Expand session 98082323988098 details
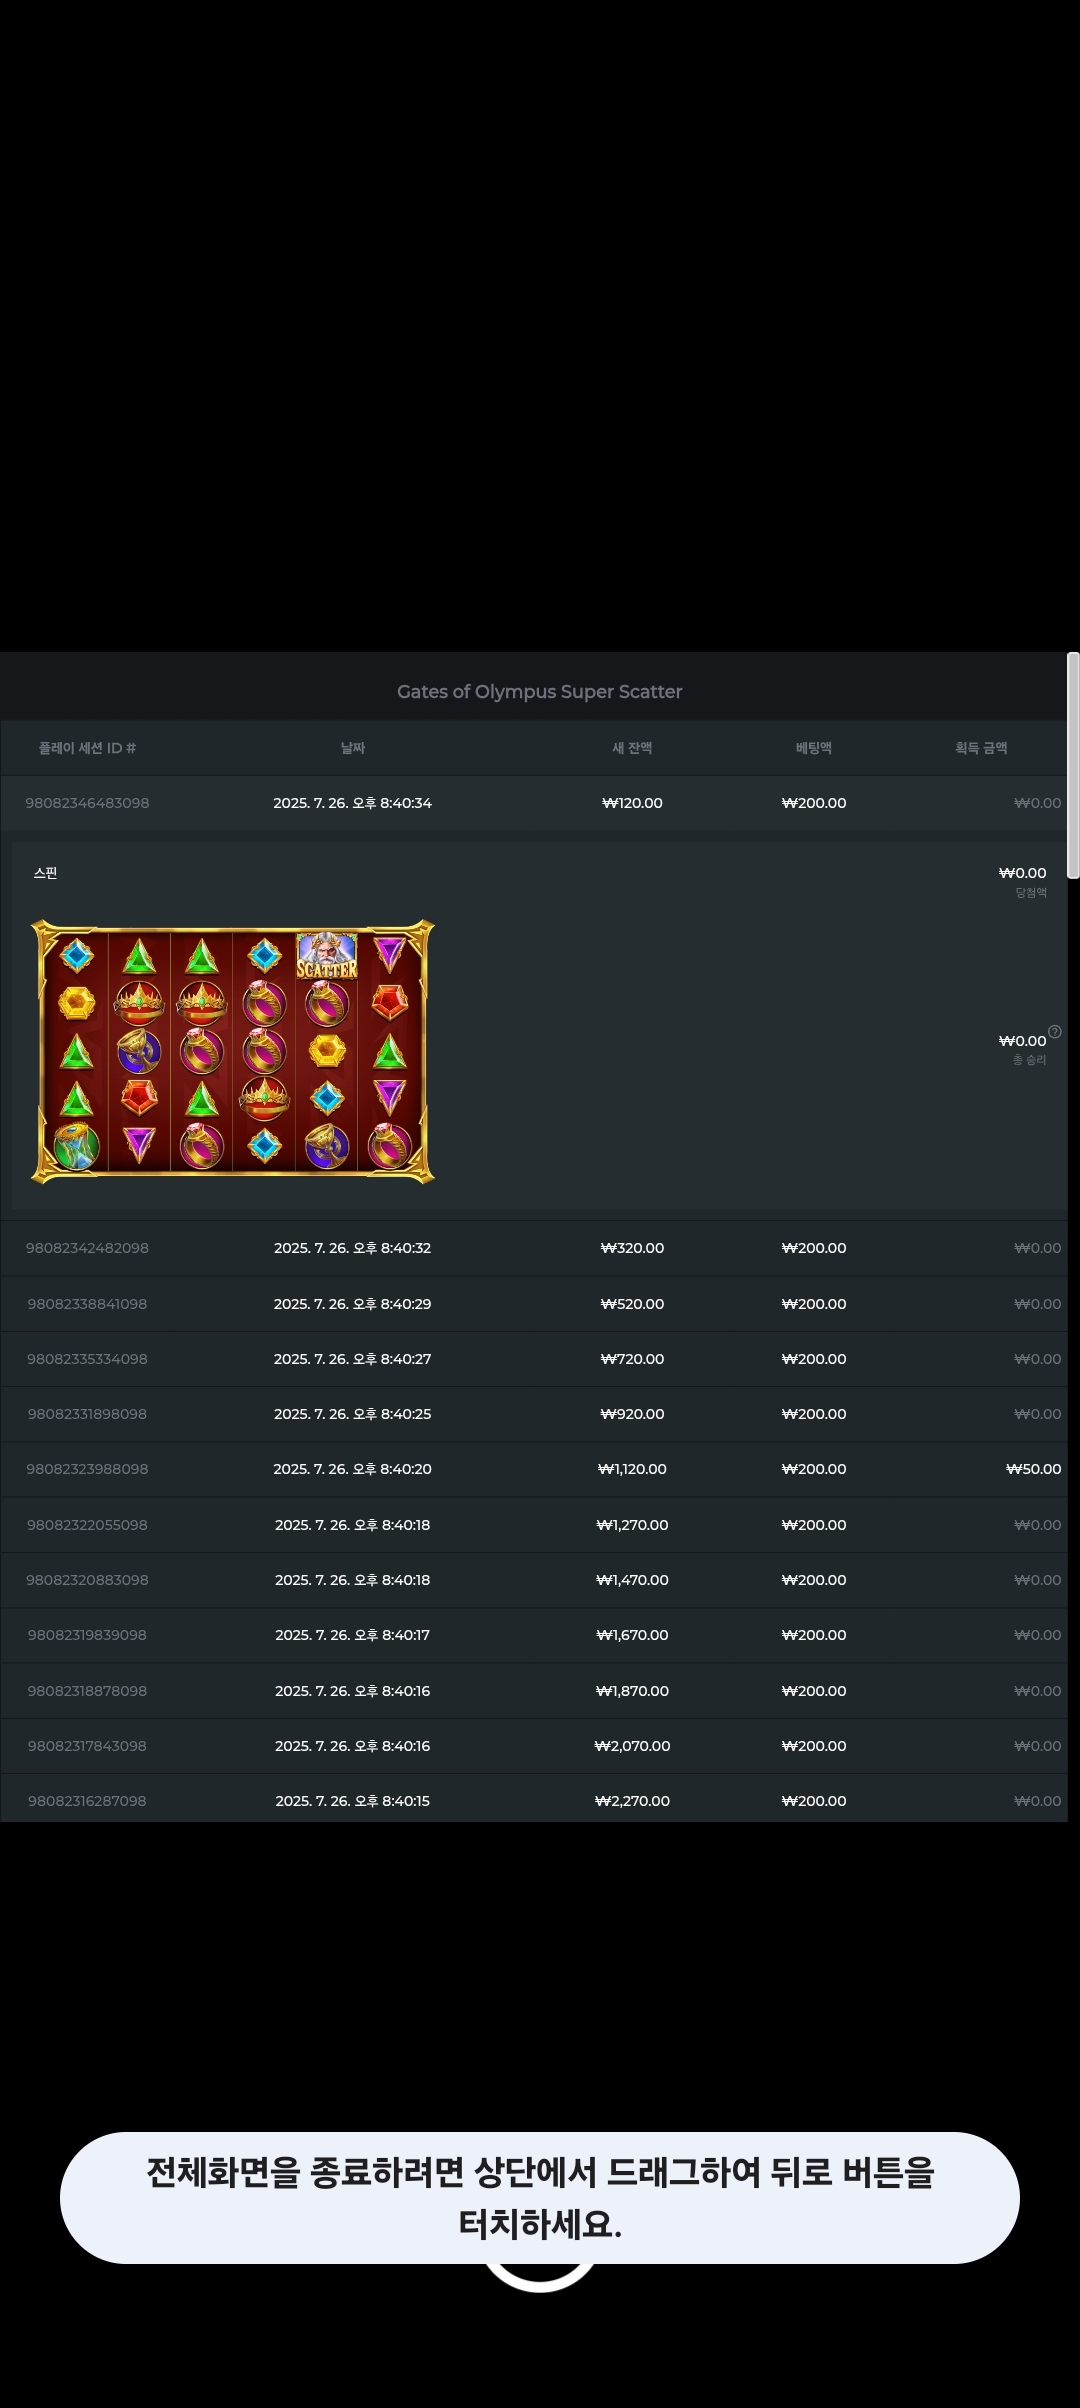This screenshot has height=2408, width=1080. tap(534, 1469)
